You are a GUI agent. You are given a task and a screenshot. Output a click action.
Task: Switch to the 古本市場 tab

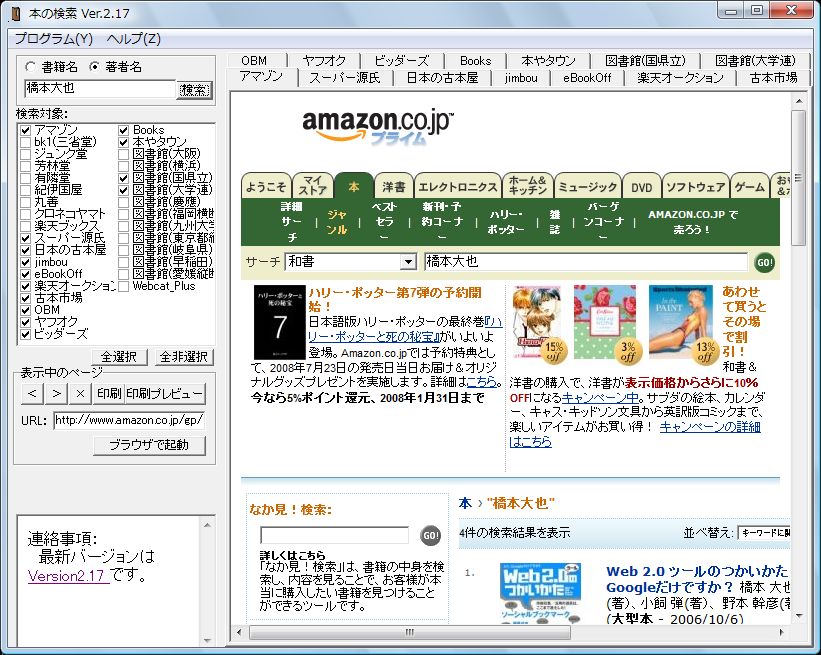click(773, 78)
